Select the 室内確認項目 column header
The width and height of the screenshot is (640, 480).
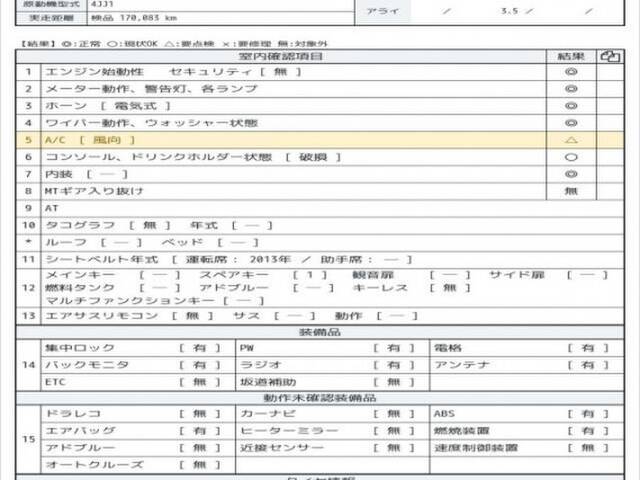coord(281,56)
